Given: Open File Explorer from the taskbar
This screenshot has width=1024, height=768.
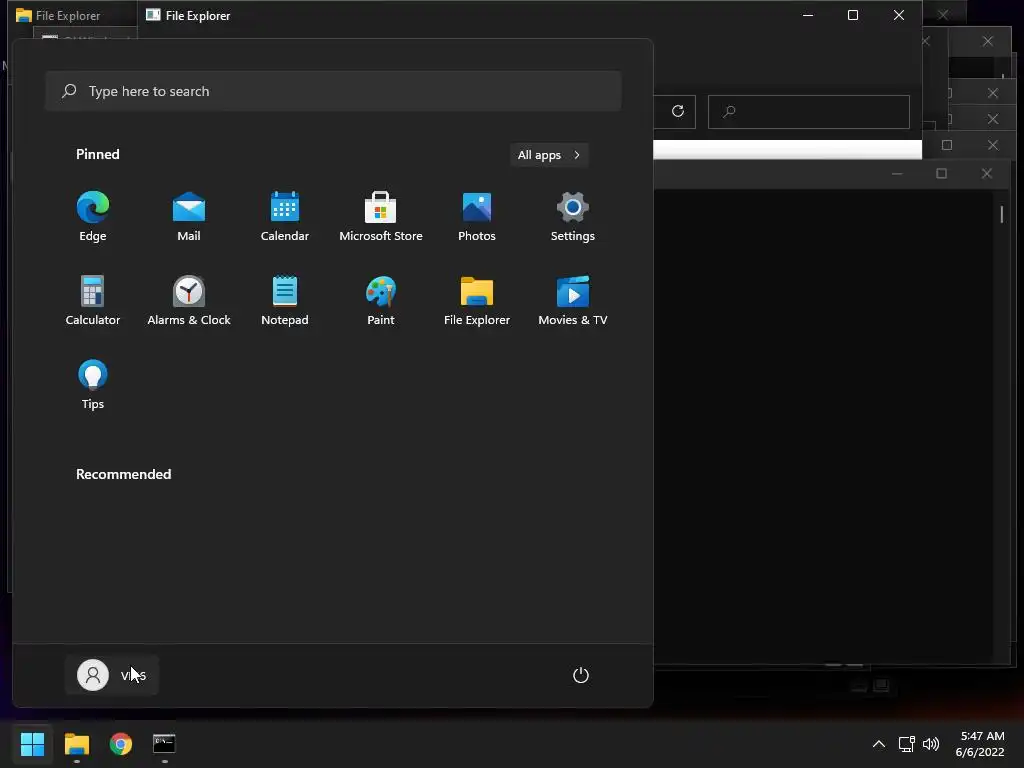Looking at the screenshot, I should pyautogui.click(x=76, y=744).
